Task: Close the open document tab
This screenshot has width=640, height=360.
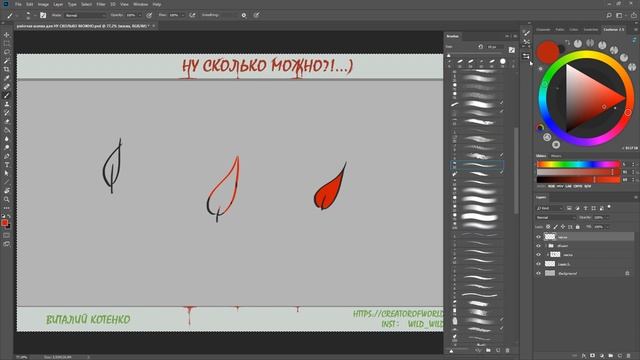Action: pyautogui.click(x=154, y=26)
